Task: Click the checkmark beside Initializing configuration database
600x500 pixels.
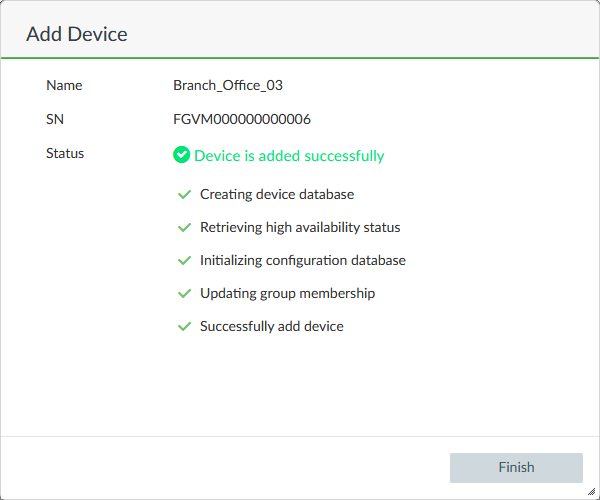Action: point(184,260)
